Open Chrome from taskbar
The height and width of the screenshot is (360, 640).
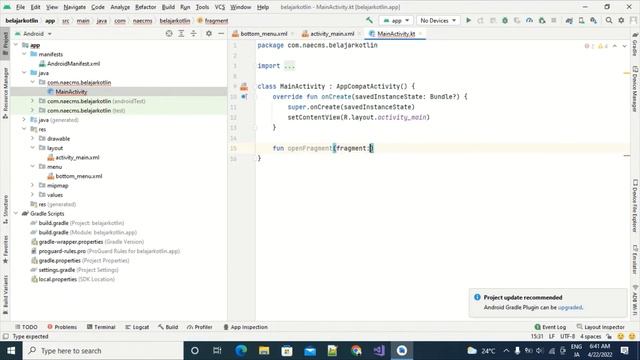click(x=356, y=351)
